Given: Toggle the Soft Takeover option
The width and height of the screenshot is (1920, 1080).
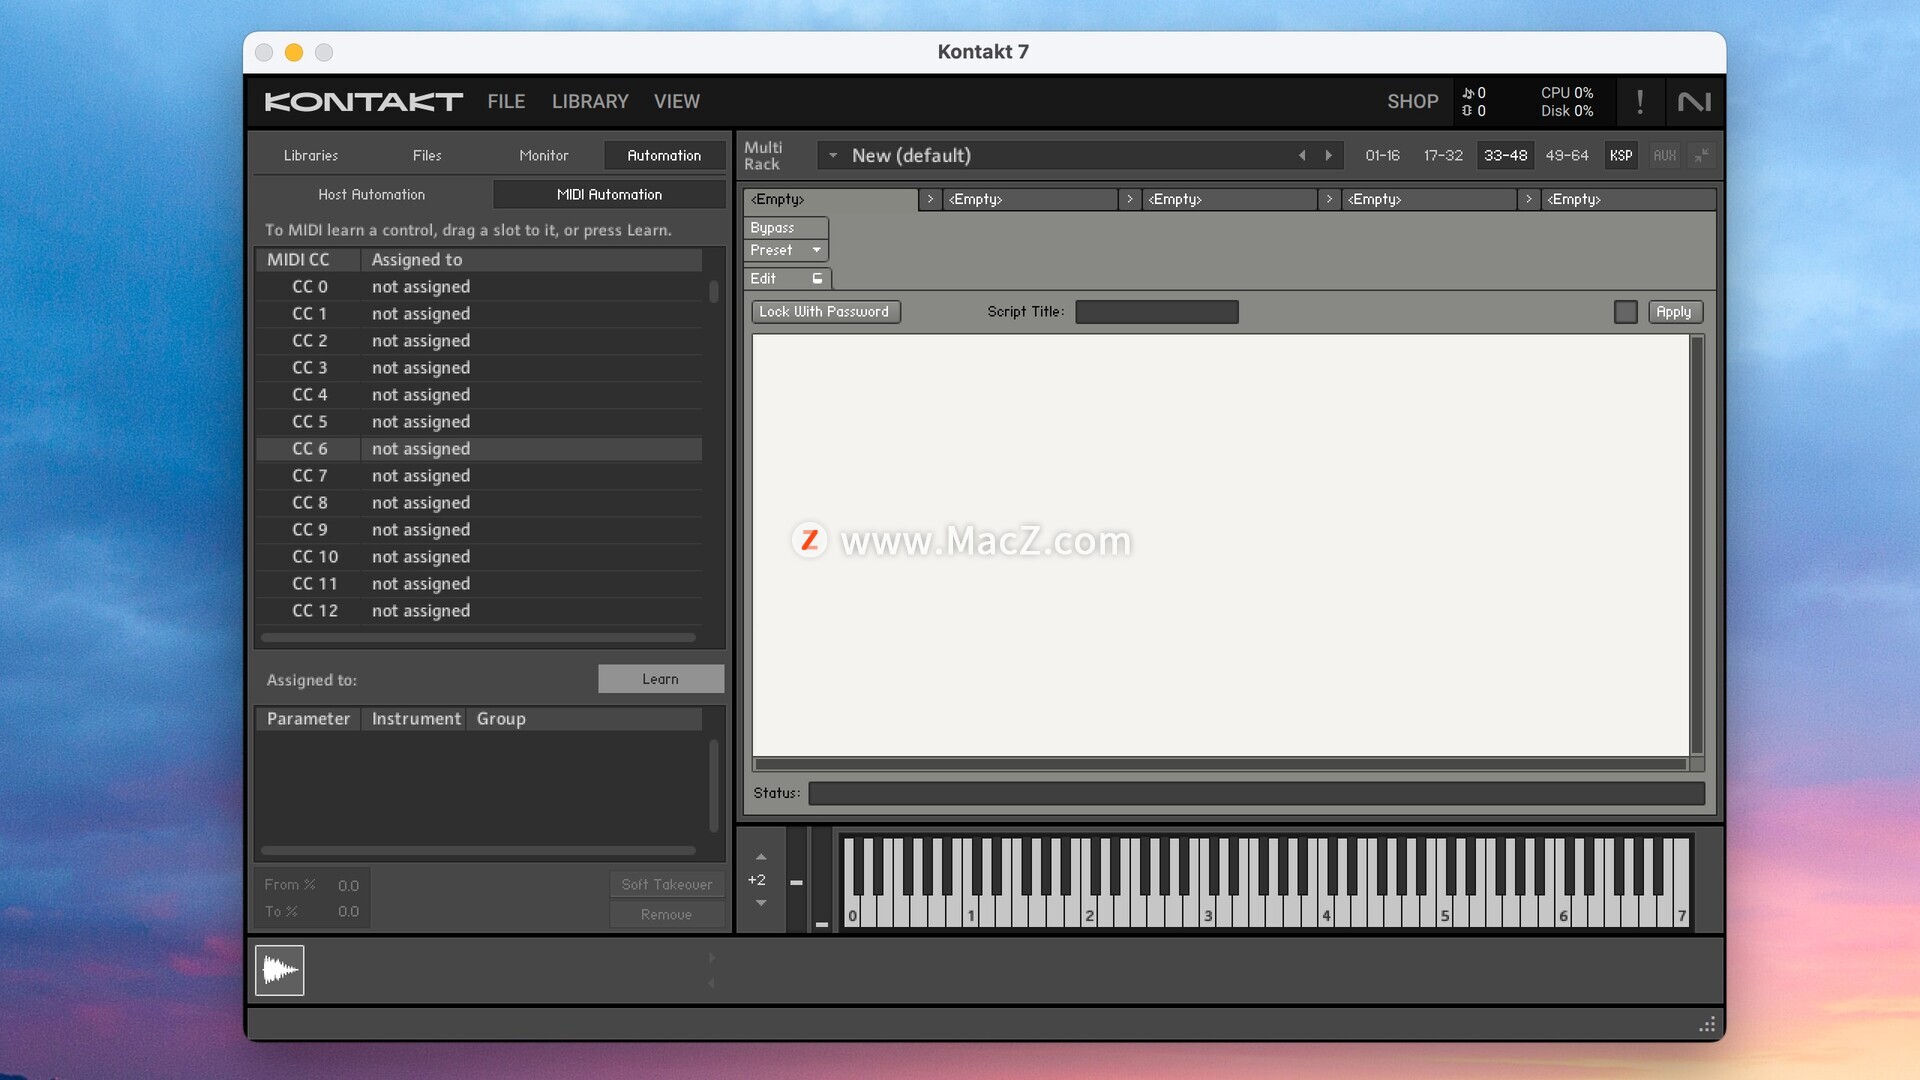Looking at the screenshot, I should coord(666,885).
